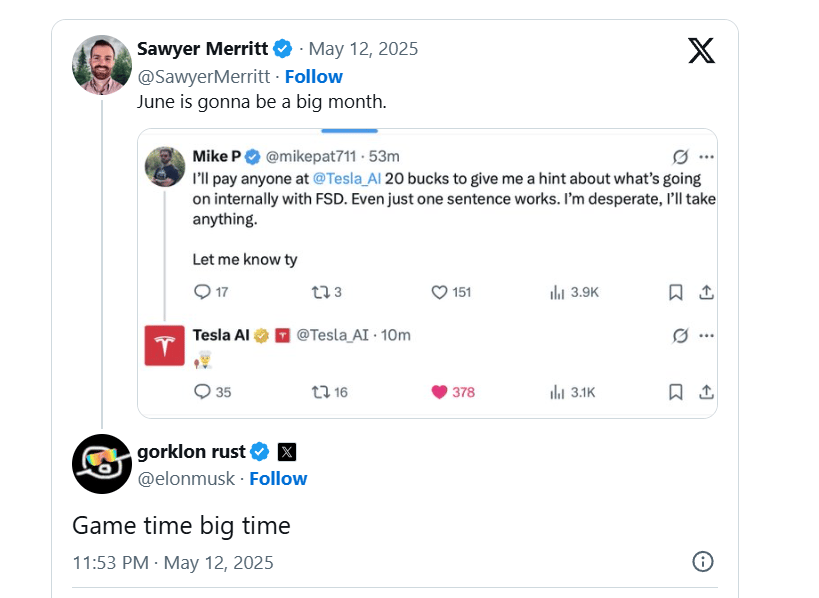The image size is (819, 598).
Task: Click the X logo in top right
Action: (702, 50)
